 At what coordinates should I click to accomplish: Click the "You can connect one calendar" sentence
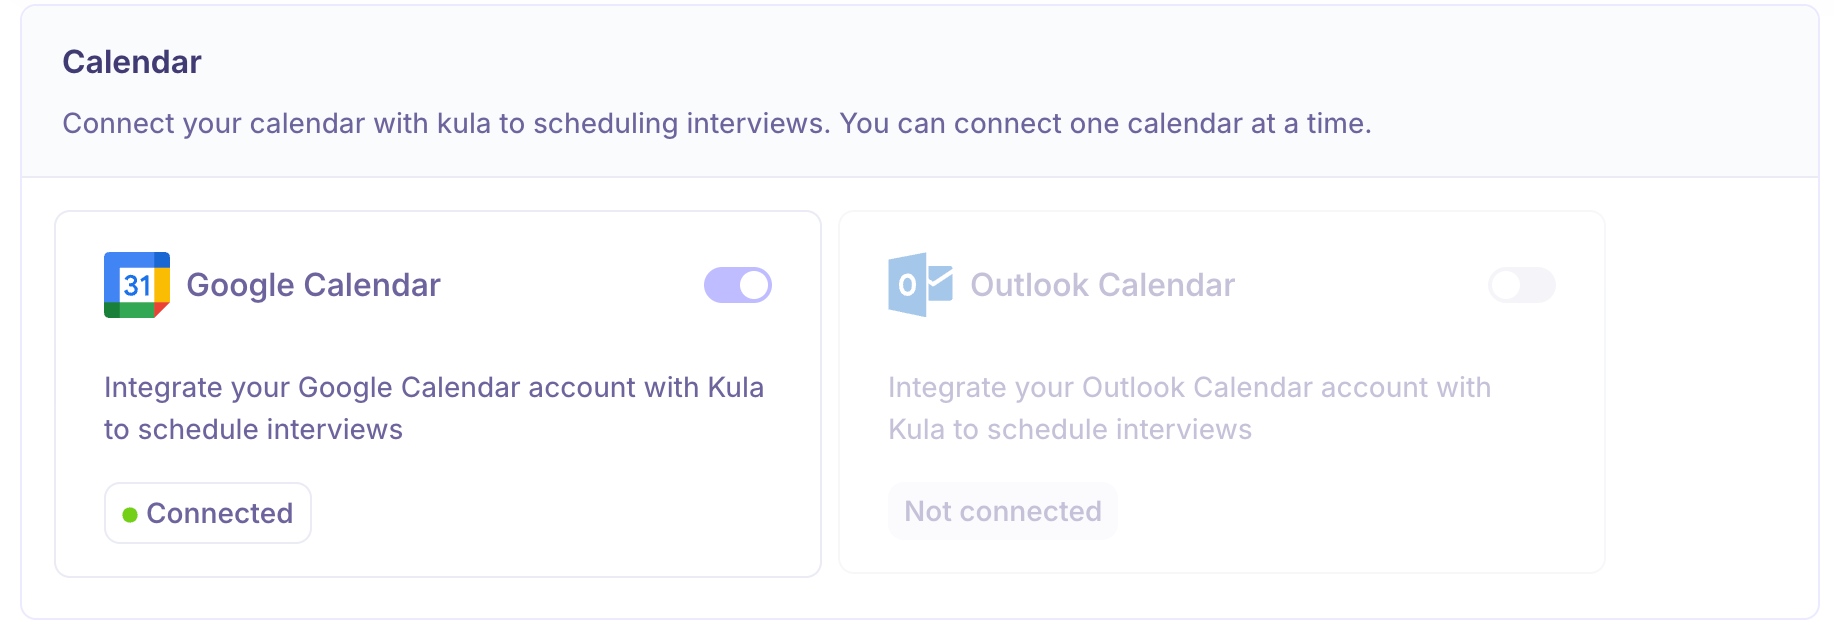1105,123
